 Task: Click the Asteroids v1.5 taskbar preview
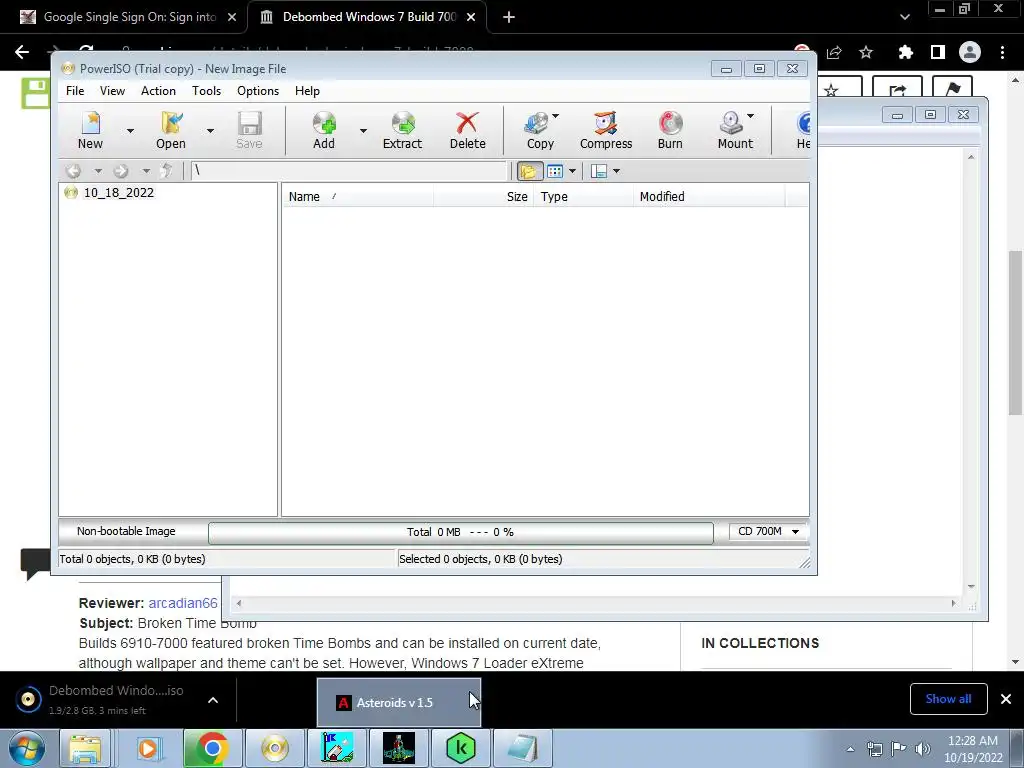398,703
